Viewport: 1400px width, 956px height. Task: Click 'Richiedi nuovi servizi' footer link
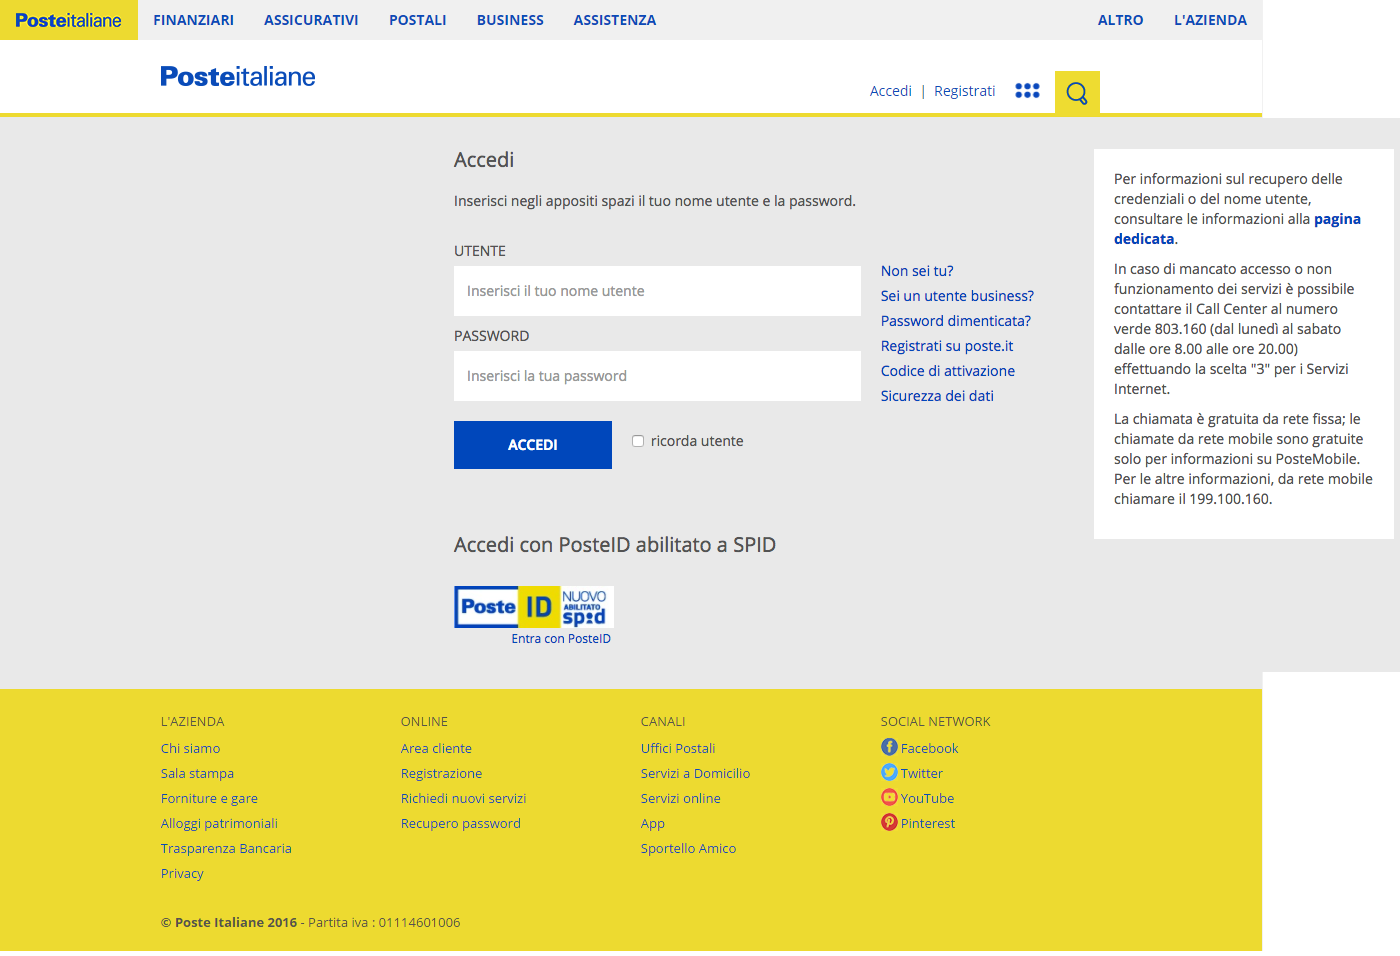pyautogui.click(x=463, y=798)
